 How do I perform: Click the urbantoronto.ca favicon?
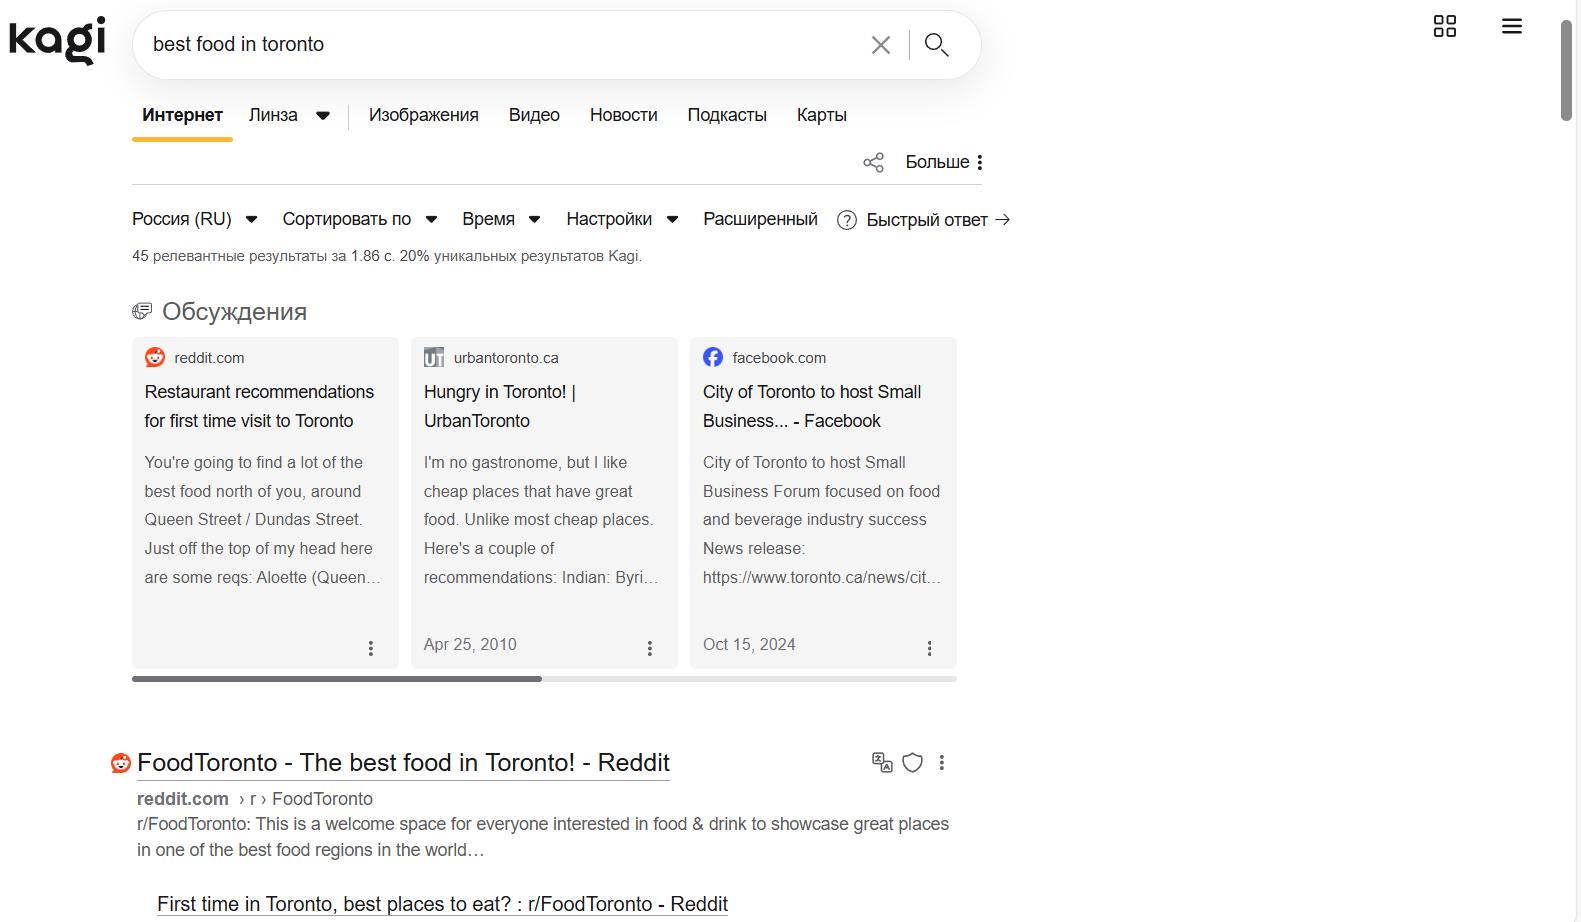pyautogui.click(x=434, y=357)
